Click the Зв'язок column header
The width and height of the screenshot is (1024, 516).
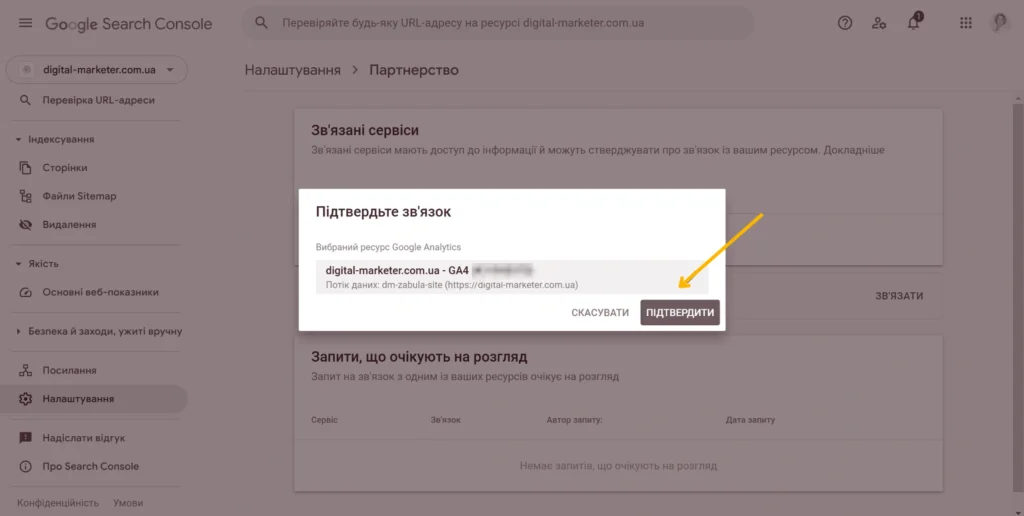446,420
